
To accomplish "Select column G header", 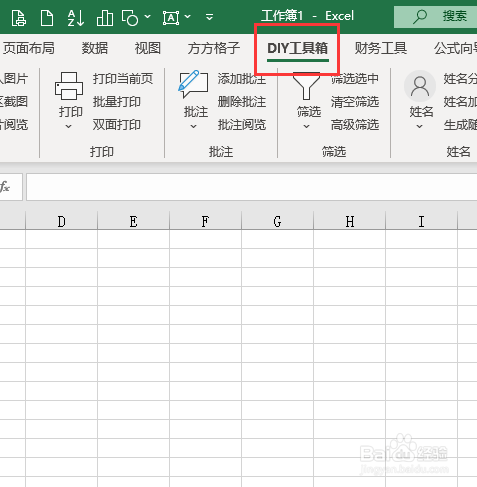I will (x=277, y=221).
